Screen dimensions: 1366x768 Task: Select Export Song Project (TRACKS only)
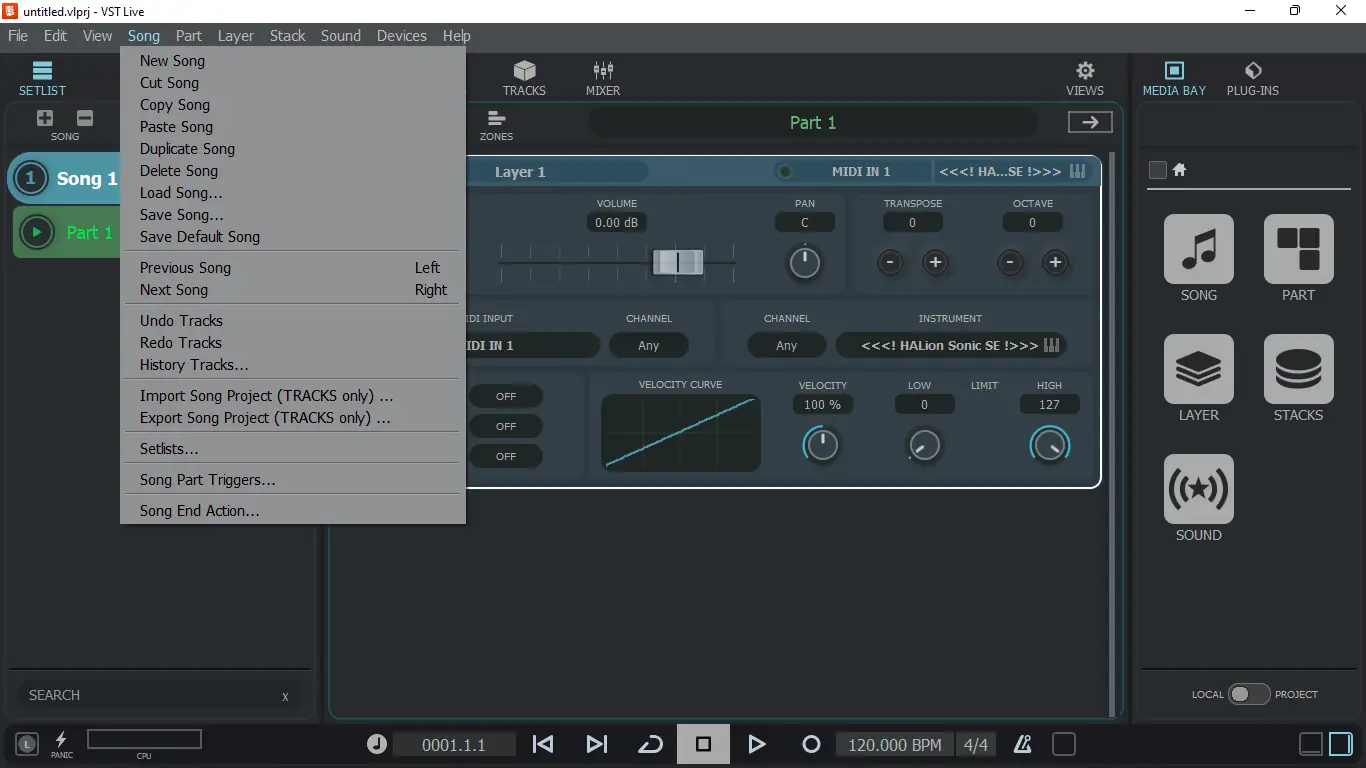(293, 418)
